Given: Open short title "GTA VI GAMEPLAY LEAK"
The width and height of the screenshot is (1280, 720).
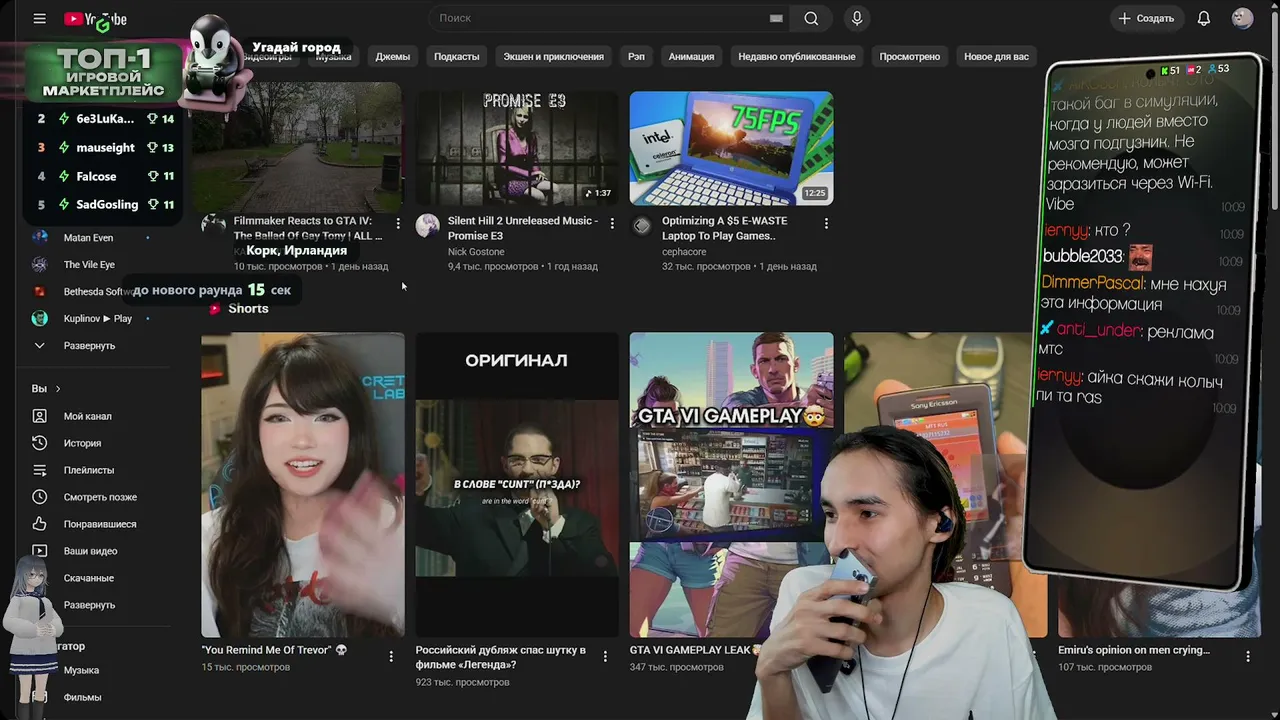Looking at the screenshot, I should (695, 650).
